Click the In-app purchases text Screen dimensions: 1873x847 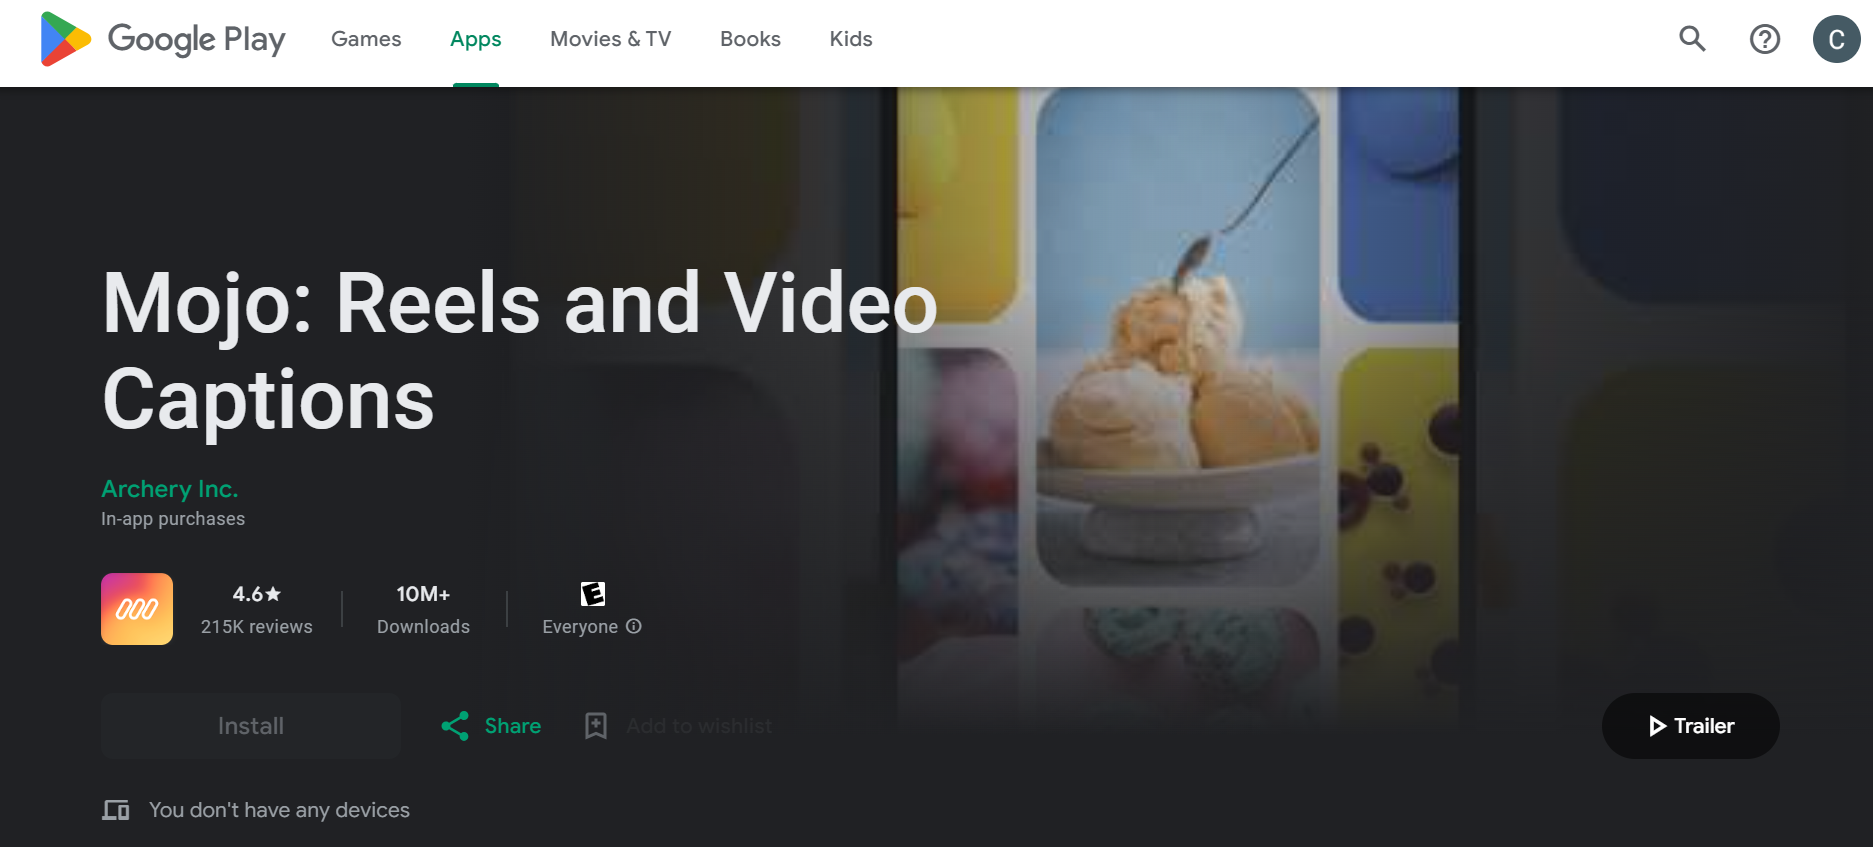173,519
